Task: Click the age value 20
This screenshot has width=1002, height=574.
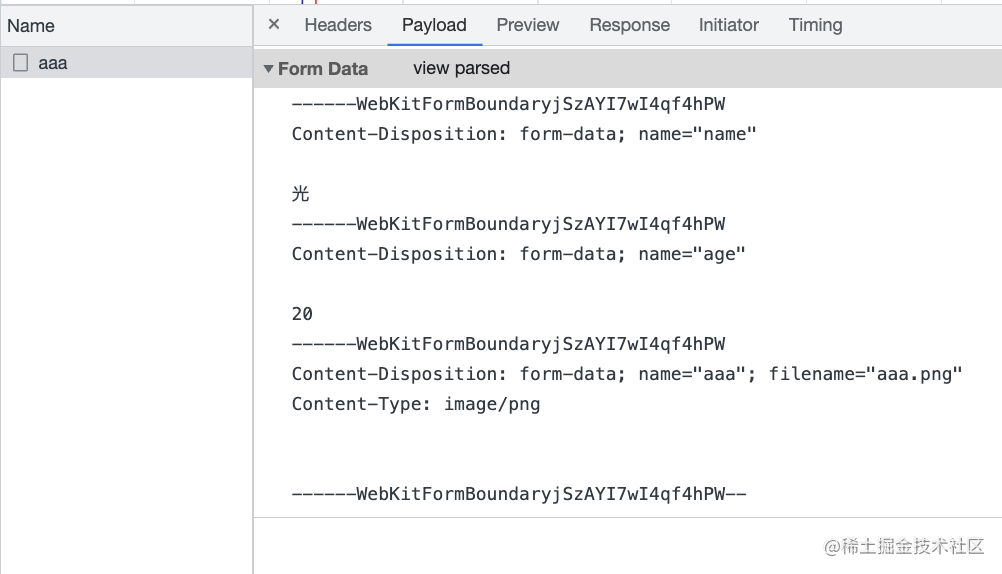Action: click(302, 314)
